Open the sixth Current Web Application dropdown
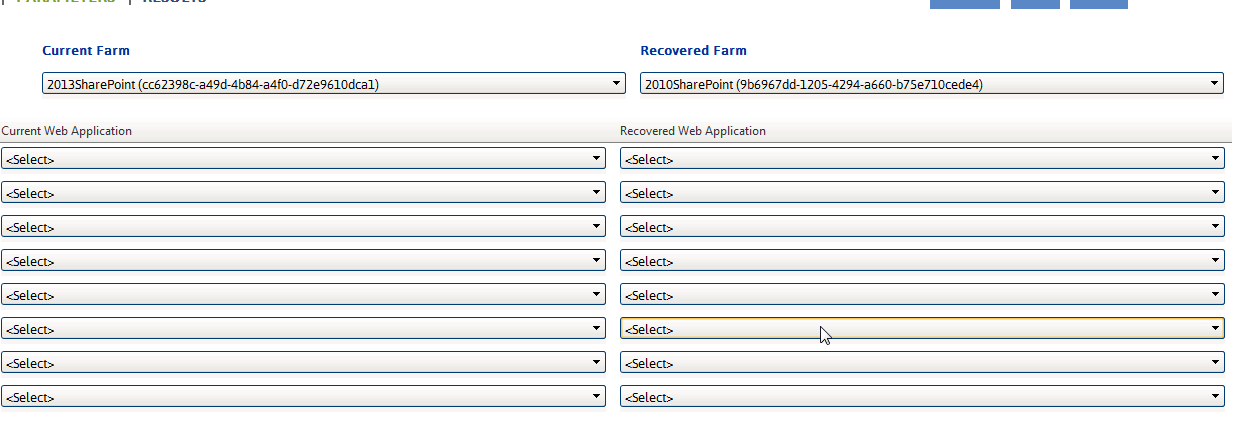This screenshot has height=422, width=1257. [303, 328]
